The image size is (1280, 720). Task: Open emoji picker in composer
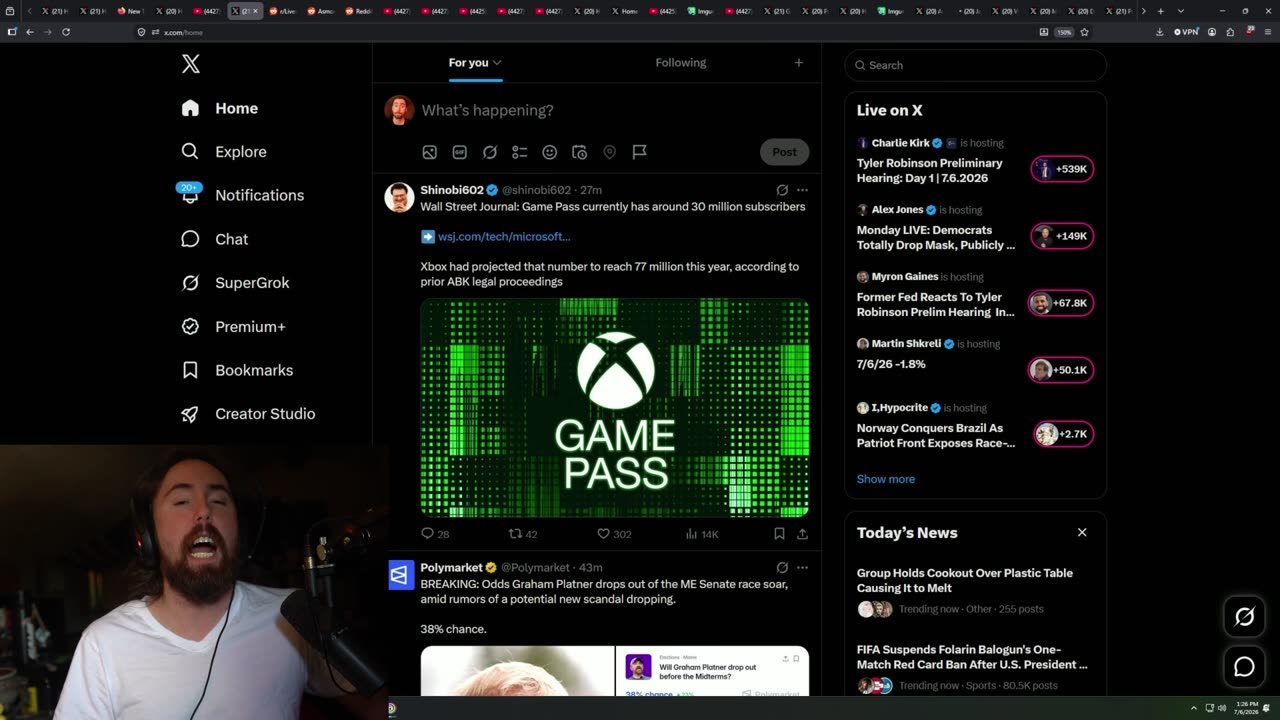point(549,152)
